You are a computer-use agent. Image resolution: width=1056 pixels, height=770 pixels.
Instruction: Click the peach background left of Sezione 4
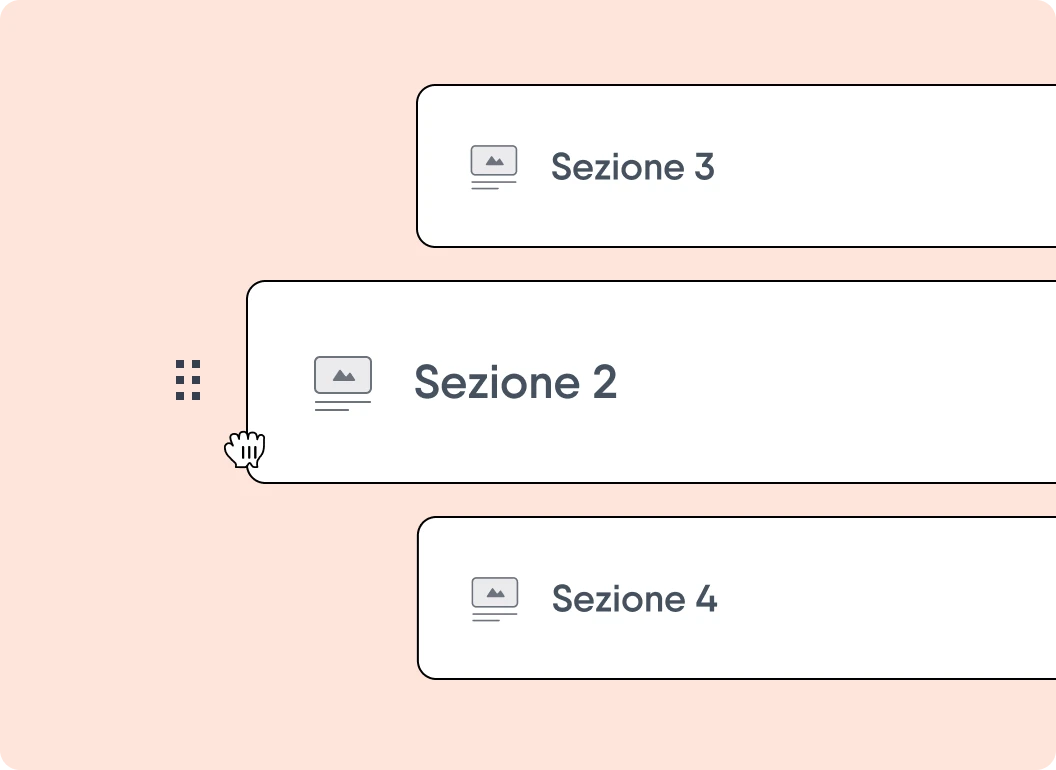tap(250, 599)
